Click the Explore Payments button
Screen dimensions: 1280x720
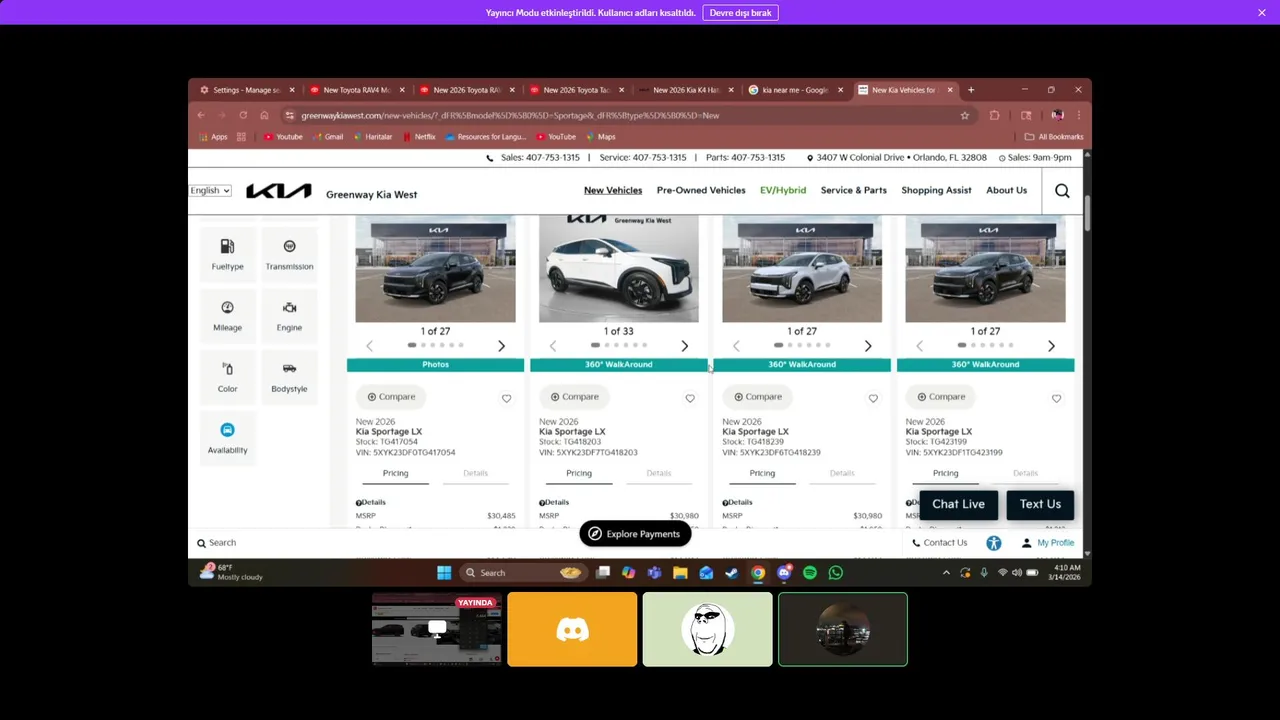(x=635, y=534)
